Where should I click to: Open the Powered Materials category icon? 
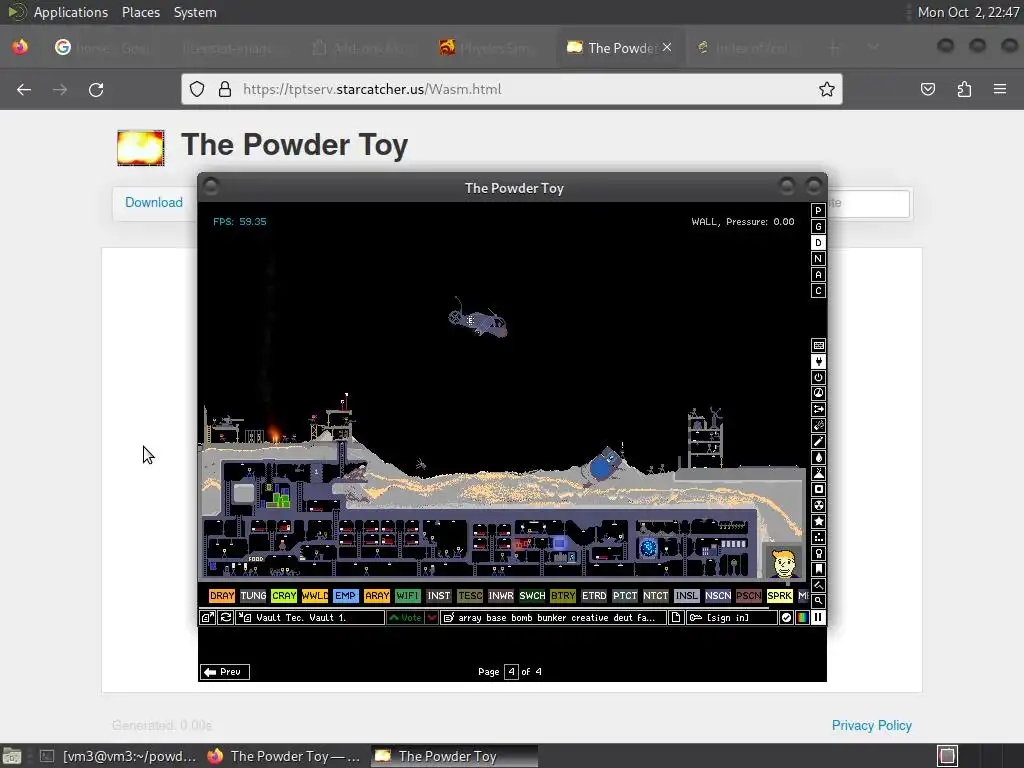[818, 377]
